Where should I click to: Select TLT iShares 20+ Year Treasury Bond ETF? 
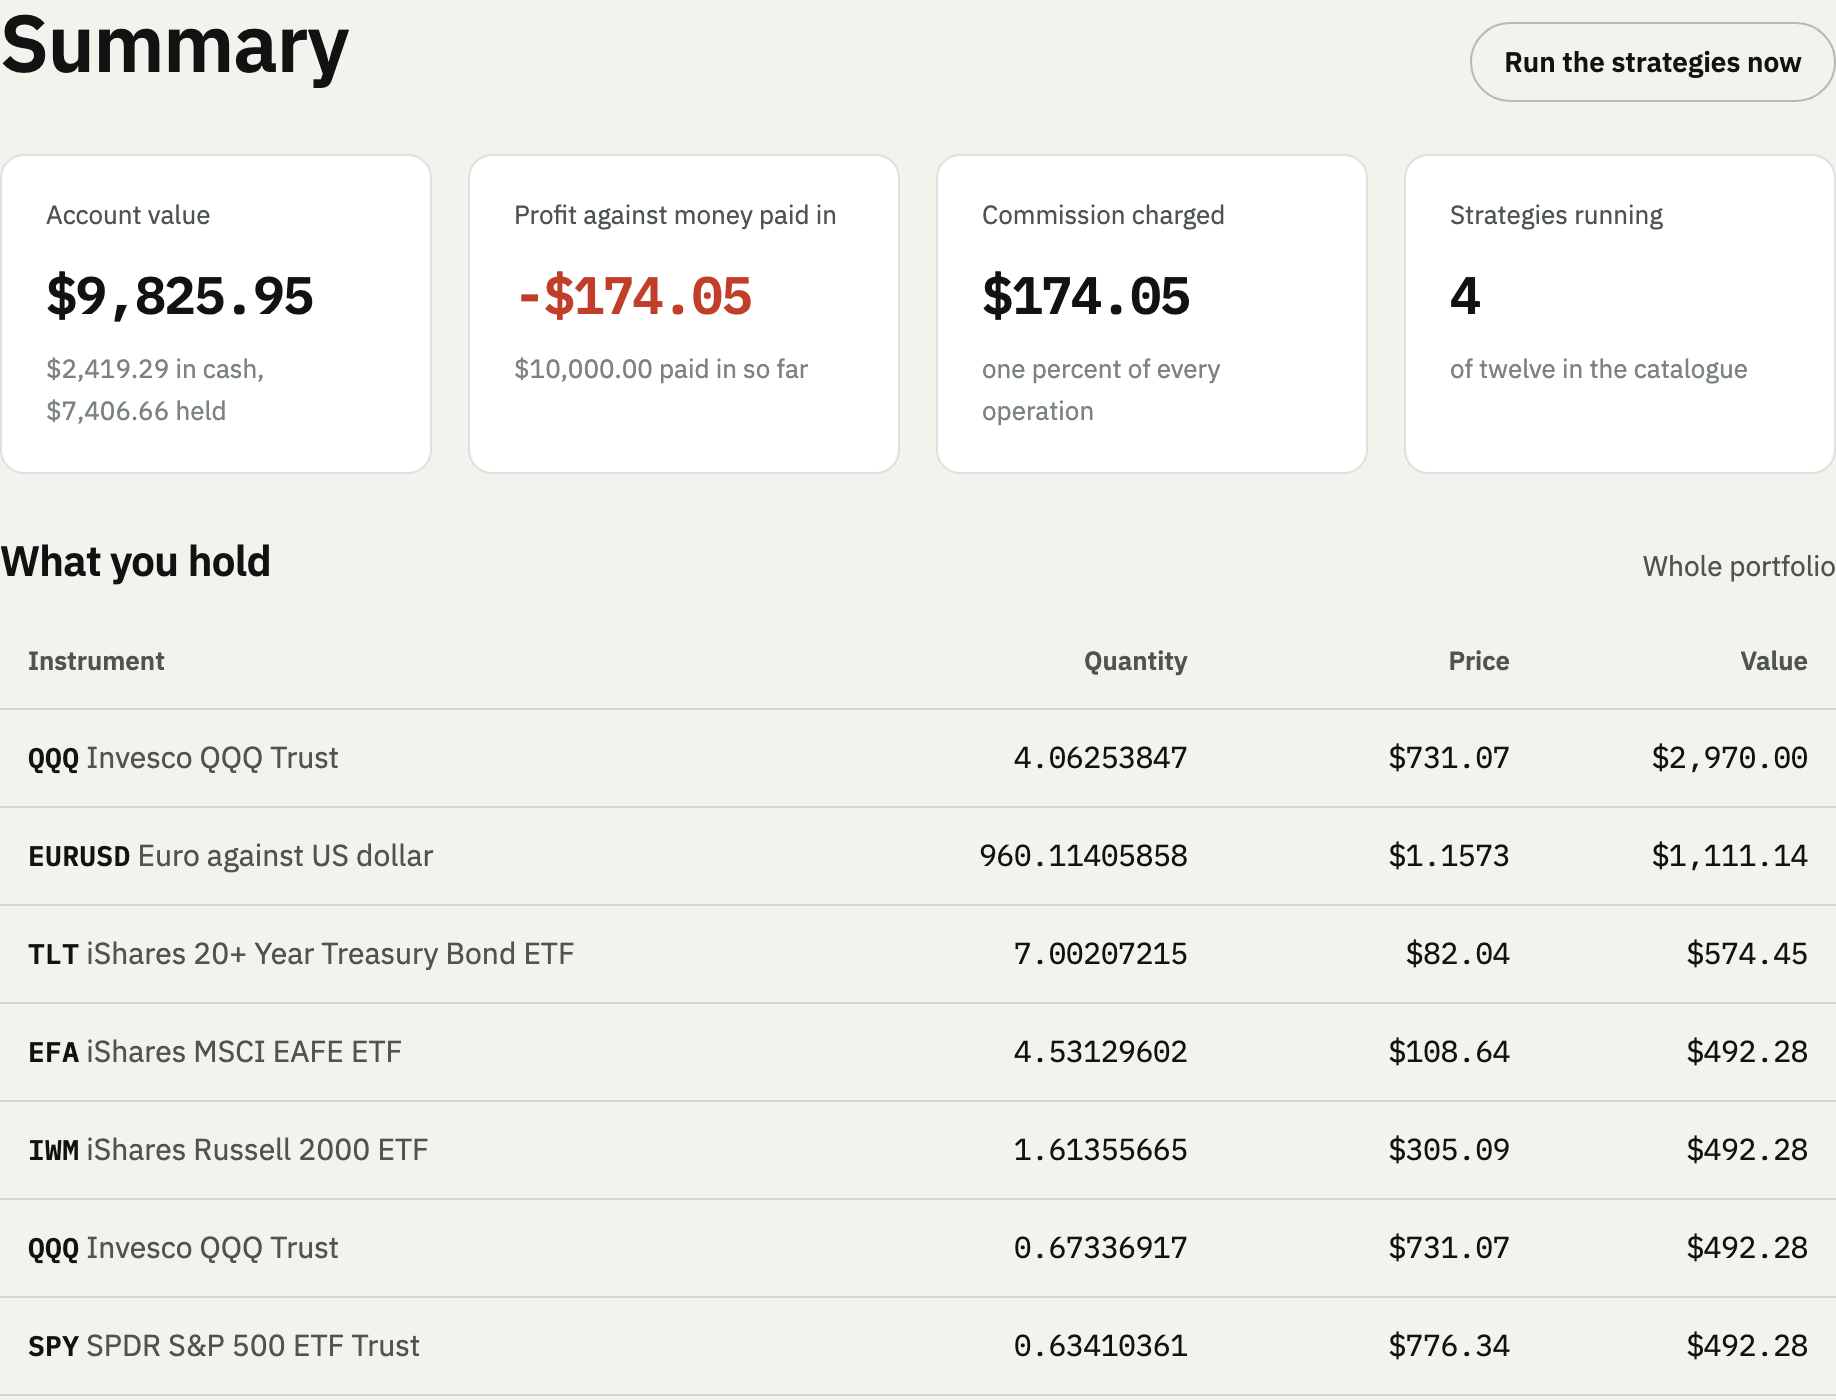click(x=918, y=954)
